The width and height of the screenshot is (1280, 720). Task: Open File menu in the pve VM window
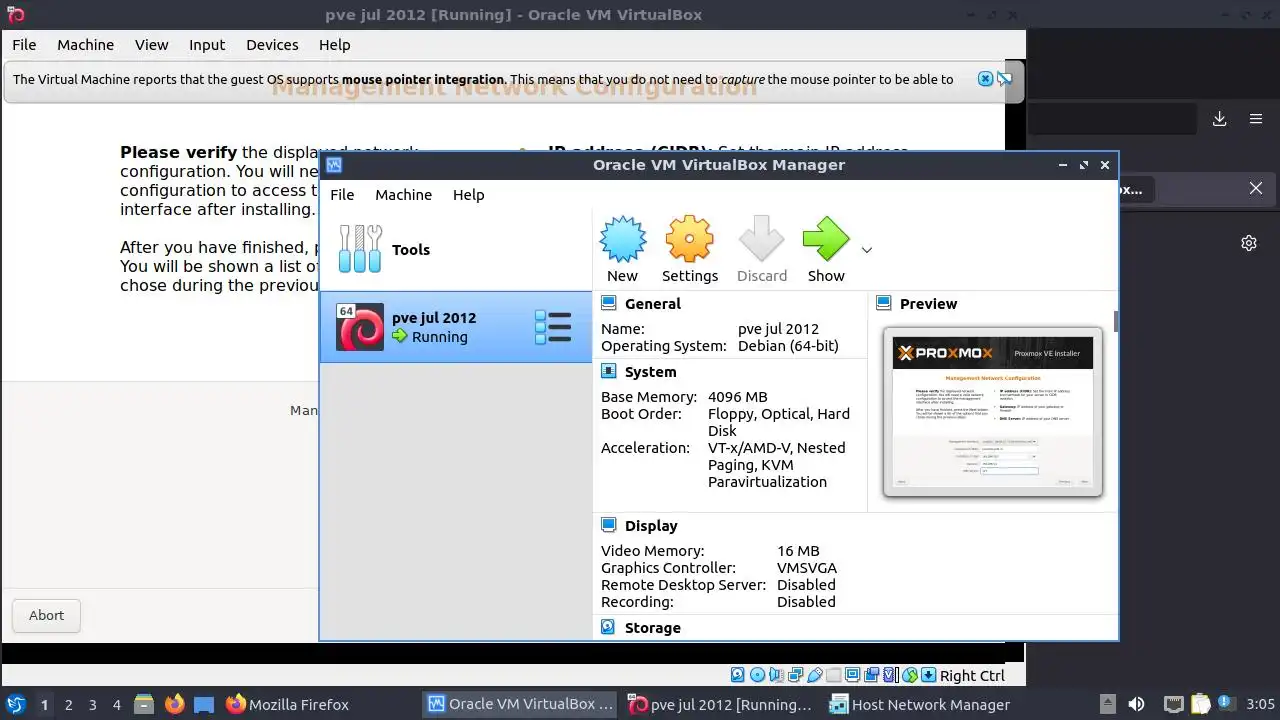24,44
